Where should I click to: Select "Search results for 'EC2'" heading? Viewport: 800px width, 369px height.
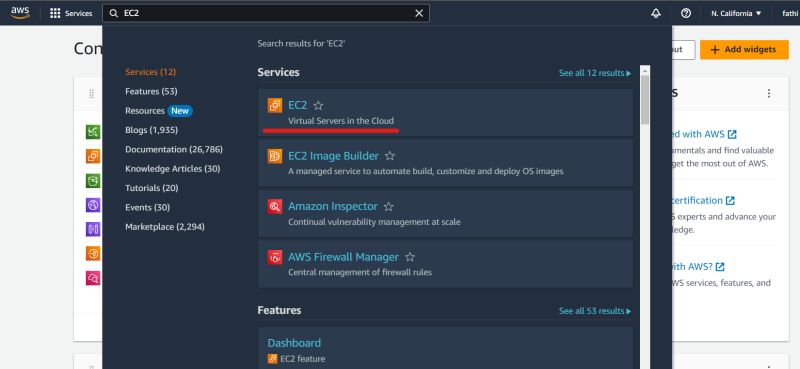point(301,44)
